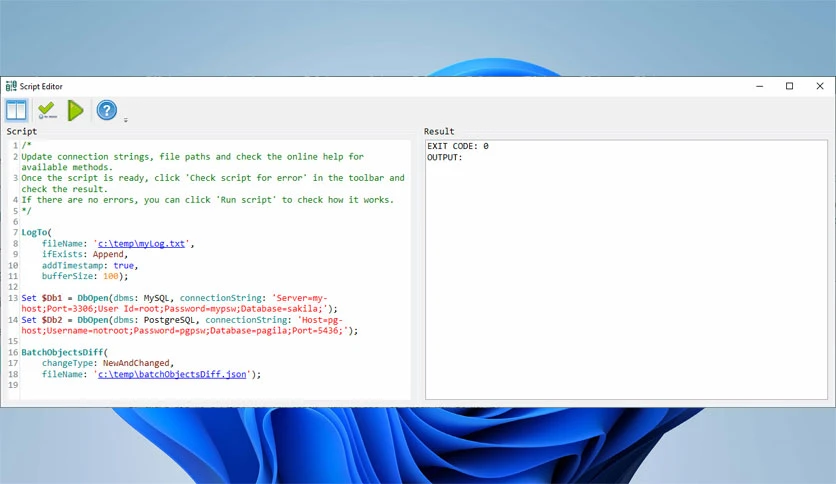Click the 'Result' panel label
This screenshot has height=484, width=836.
coord(439,131)
